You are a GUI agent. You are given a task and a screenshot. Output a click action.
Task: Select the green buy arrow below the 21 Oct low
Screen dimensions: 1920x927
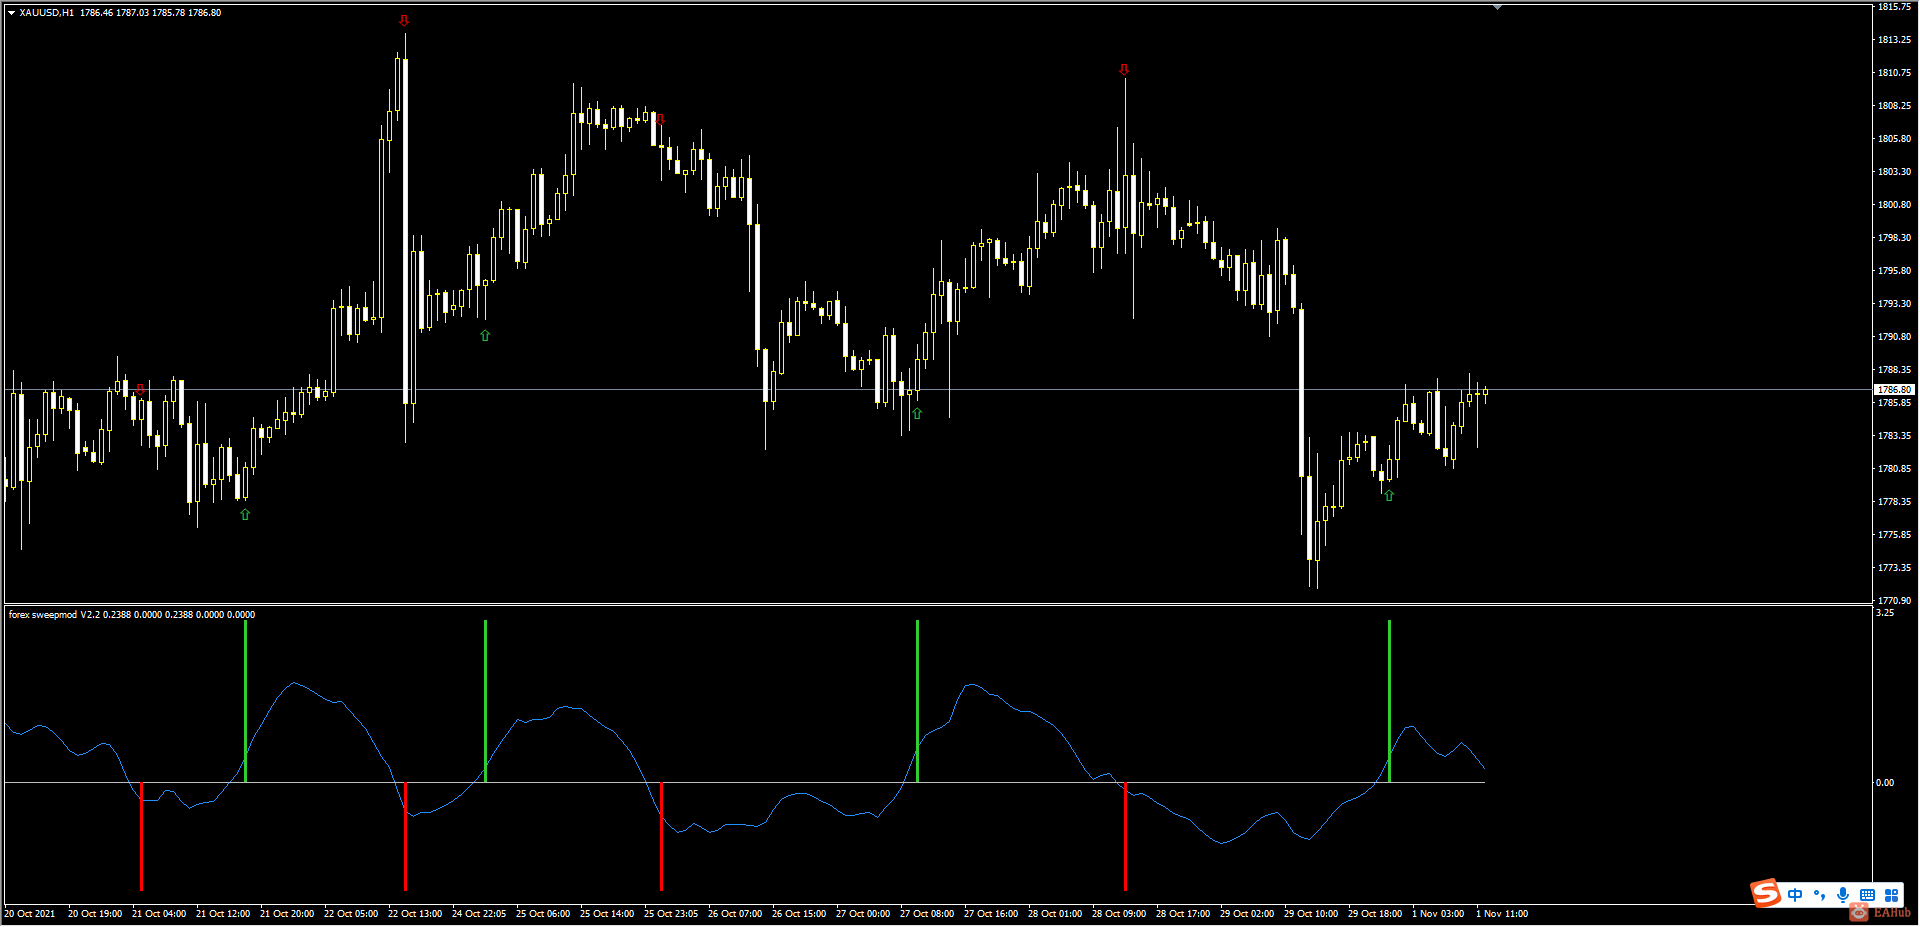pyautogui.click(x=245, y=514)
